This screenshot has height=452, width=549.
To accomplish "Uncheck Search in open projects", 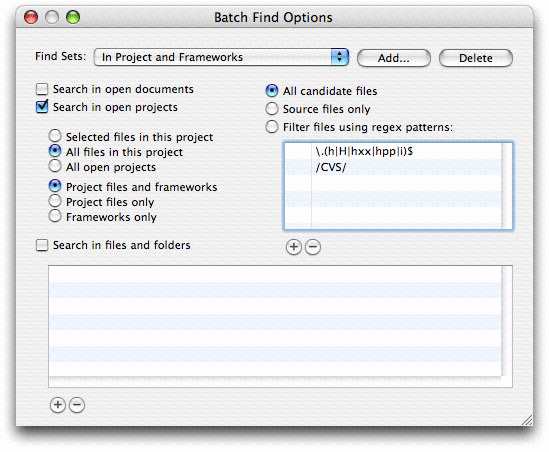I will (x=42, y=107).
